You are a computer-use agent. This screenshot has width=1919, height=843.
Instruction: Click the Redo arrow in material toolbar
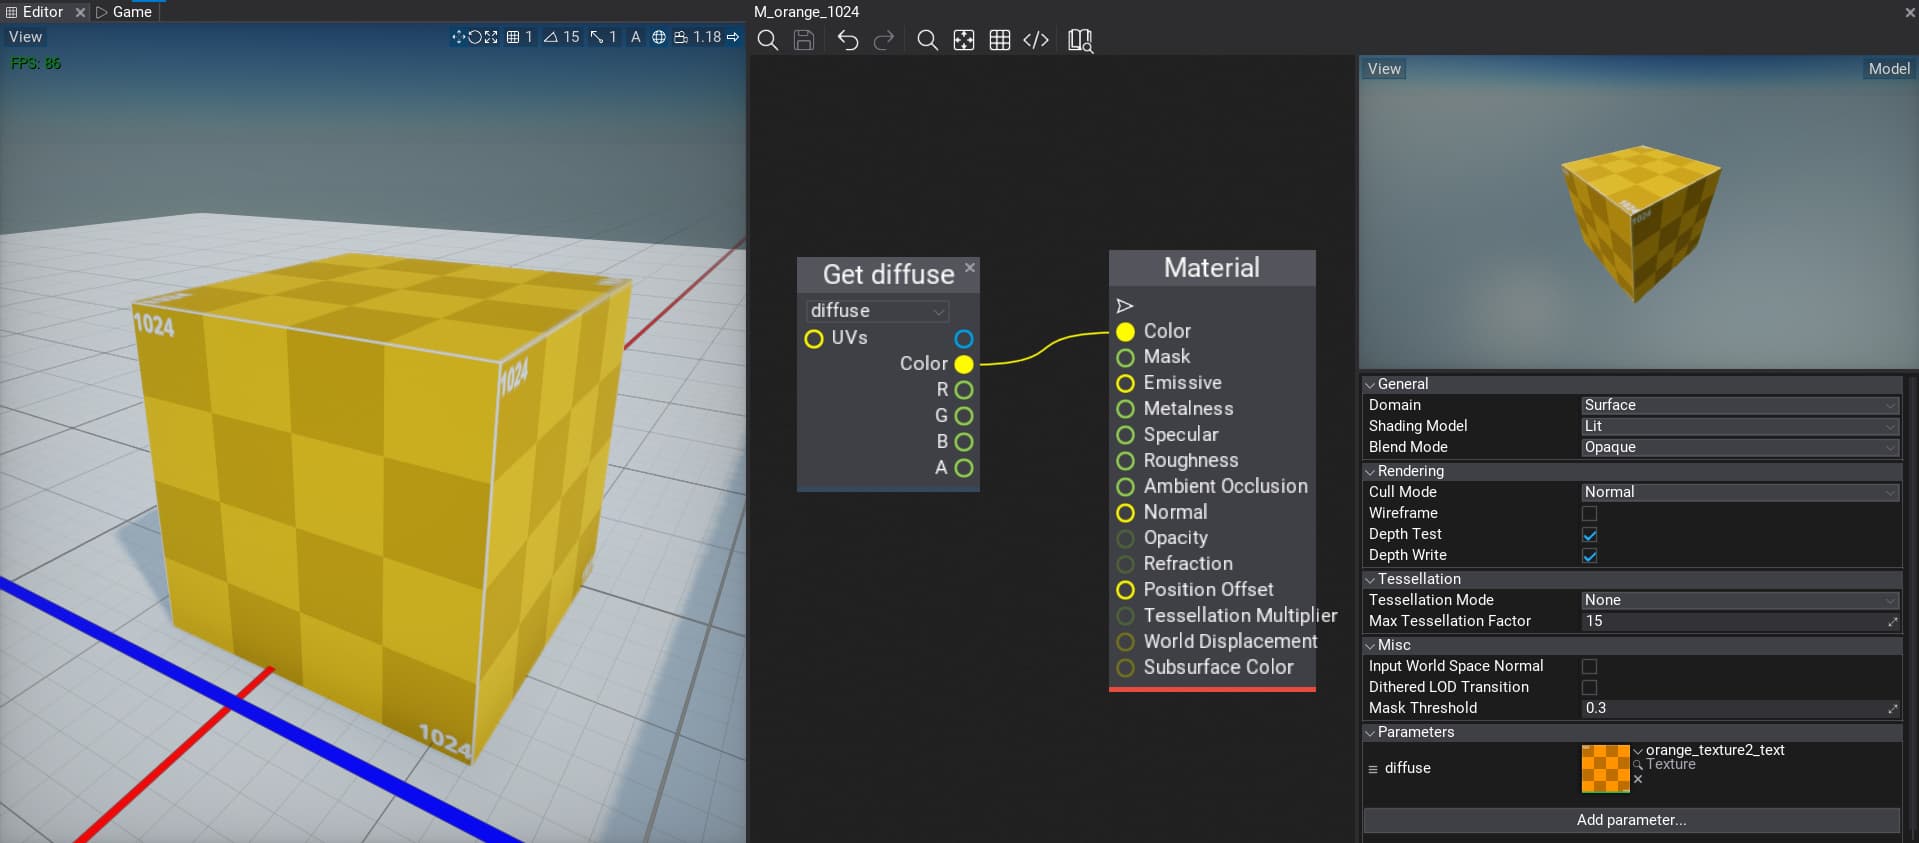tap(884, 40)
